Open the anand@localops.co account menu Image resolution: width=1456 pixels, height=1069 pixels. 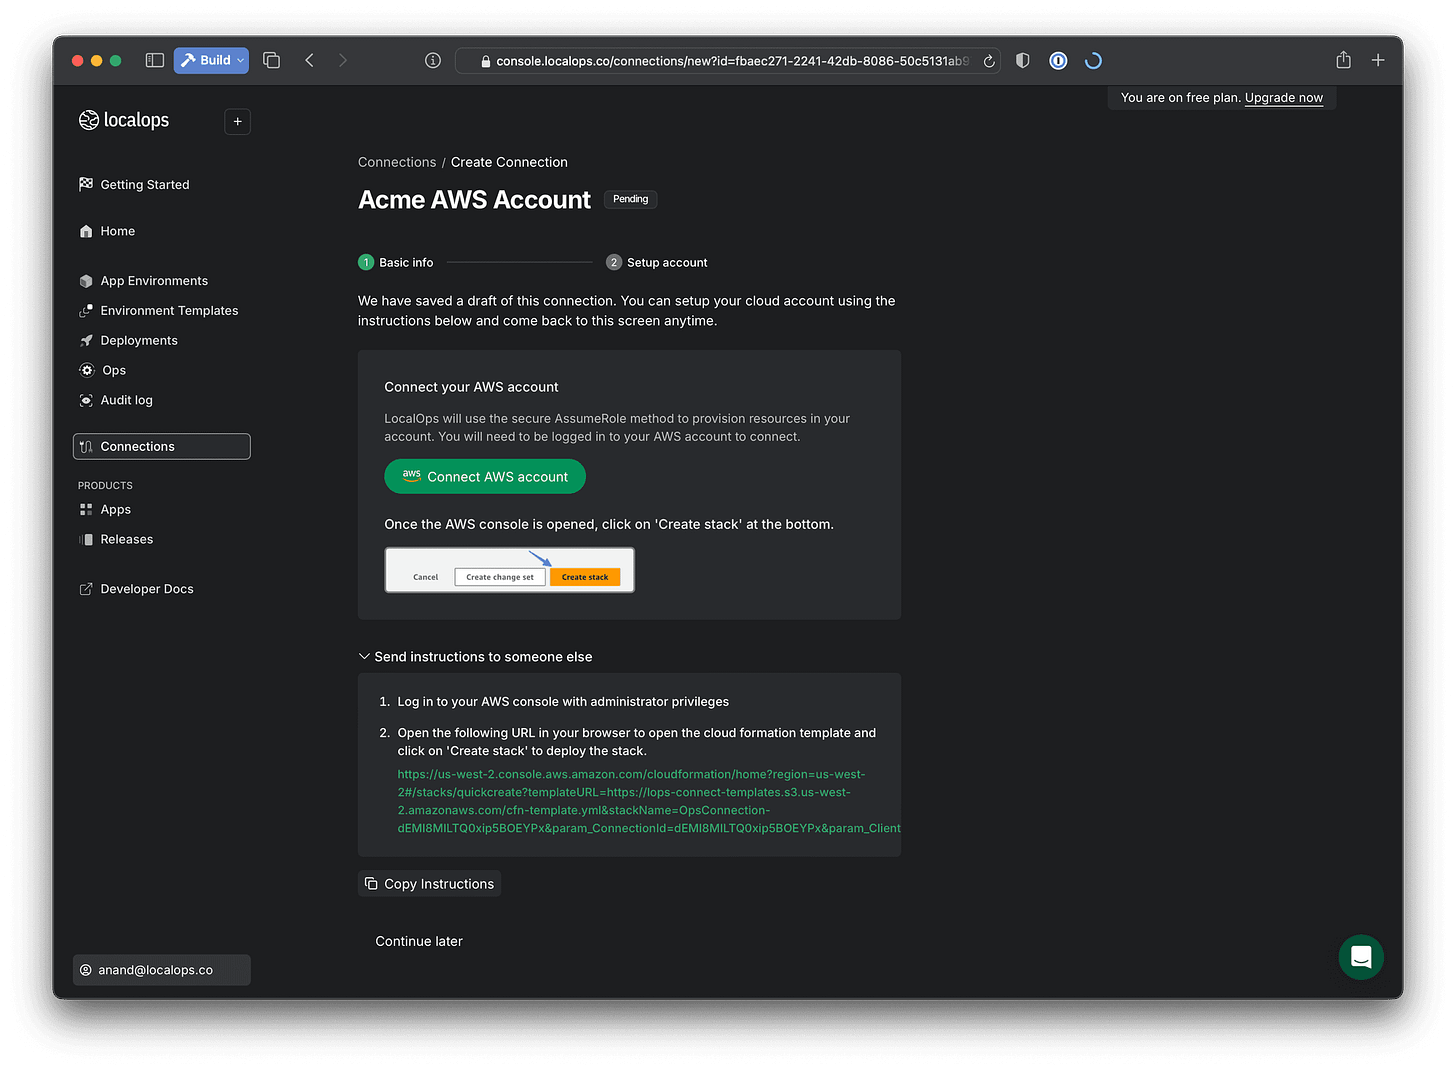point(162,970)
